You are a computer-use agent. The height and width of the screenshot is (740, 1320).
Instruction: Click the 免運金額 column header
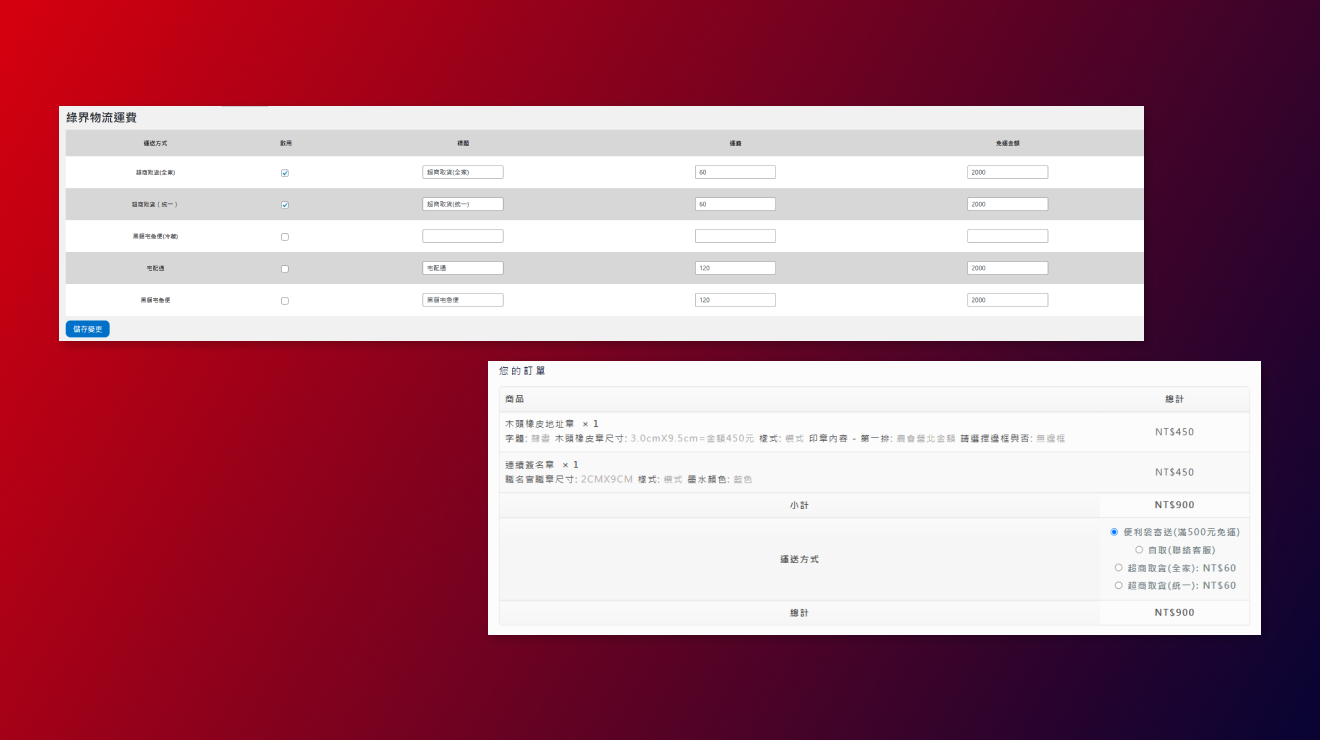(x=1008, y=144)
